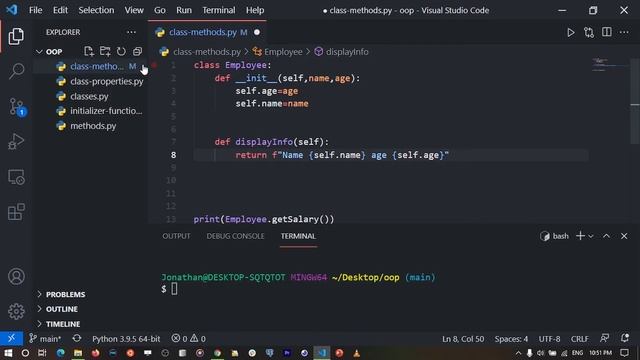Show errors and warnings count
This screenshot has height=360, width=640.
[189, 338]
